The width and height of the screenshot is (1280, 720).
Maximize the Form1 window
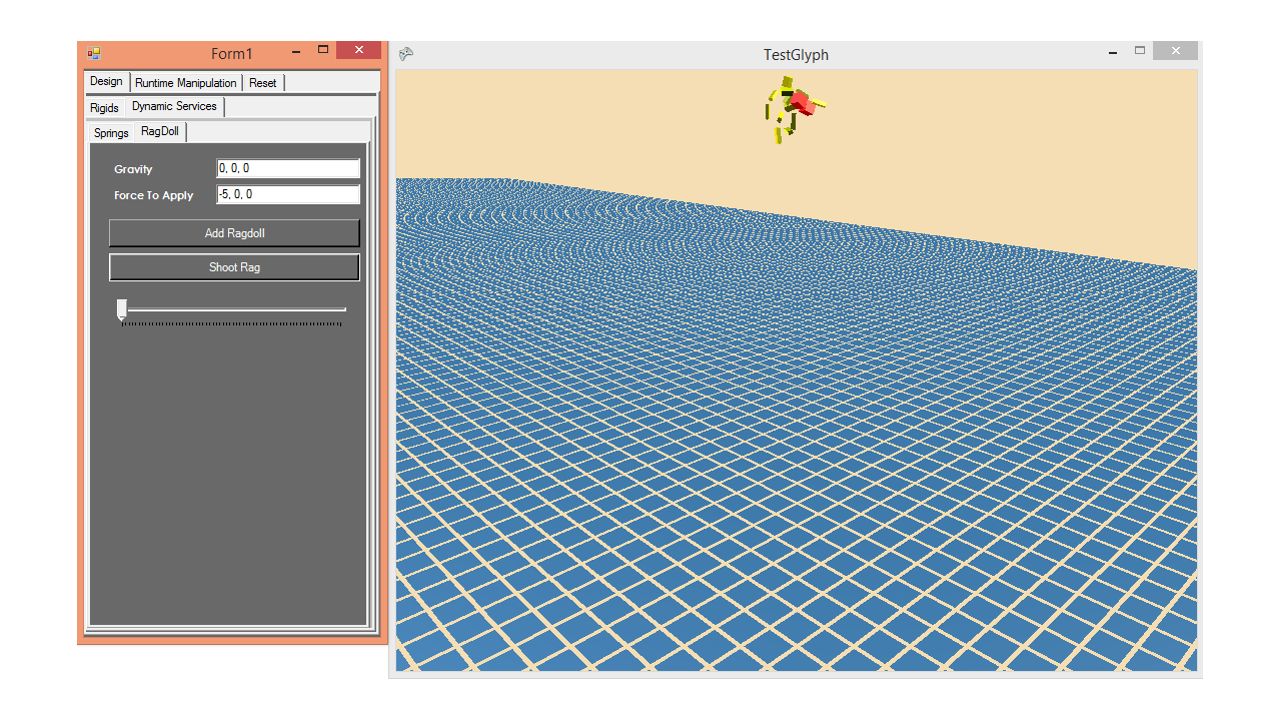(323, 49)
